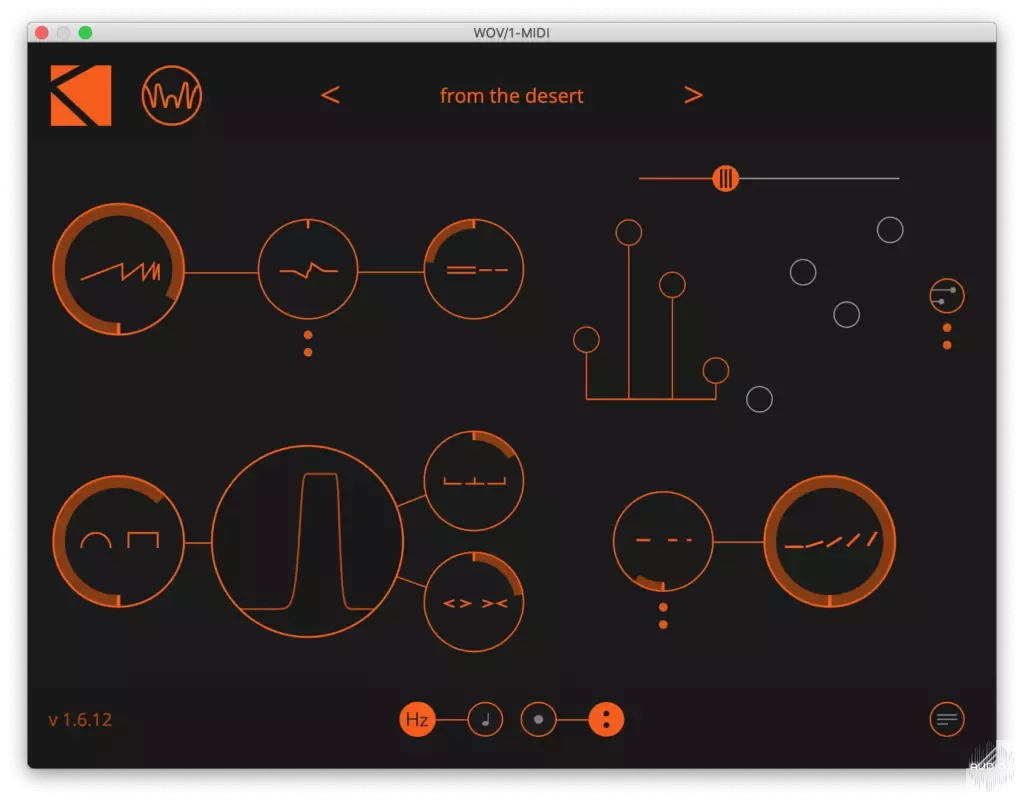Image resolution: width=1024 pixels, height=801 pixels.
Task: Click the bracket steps segments knob
Action: click(474, 480)
